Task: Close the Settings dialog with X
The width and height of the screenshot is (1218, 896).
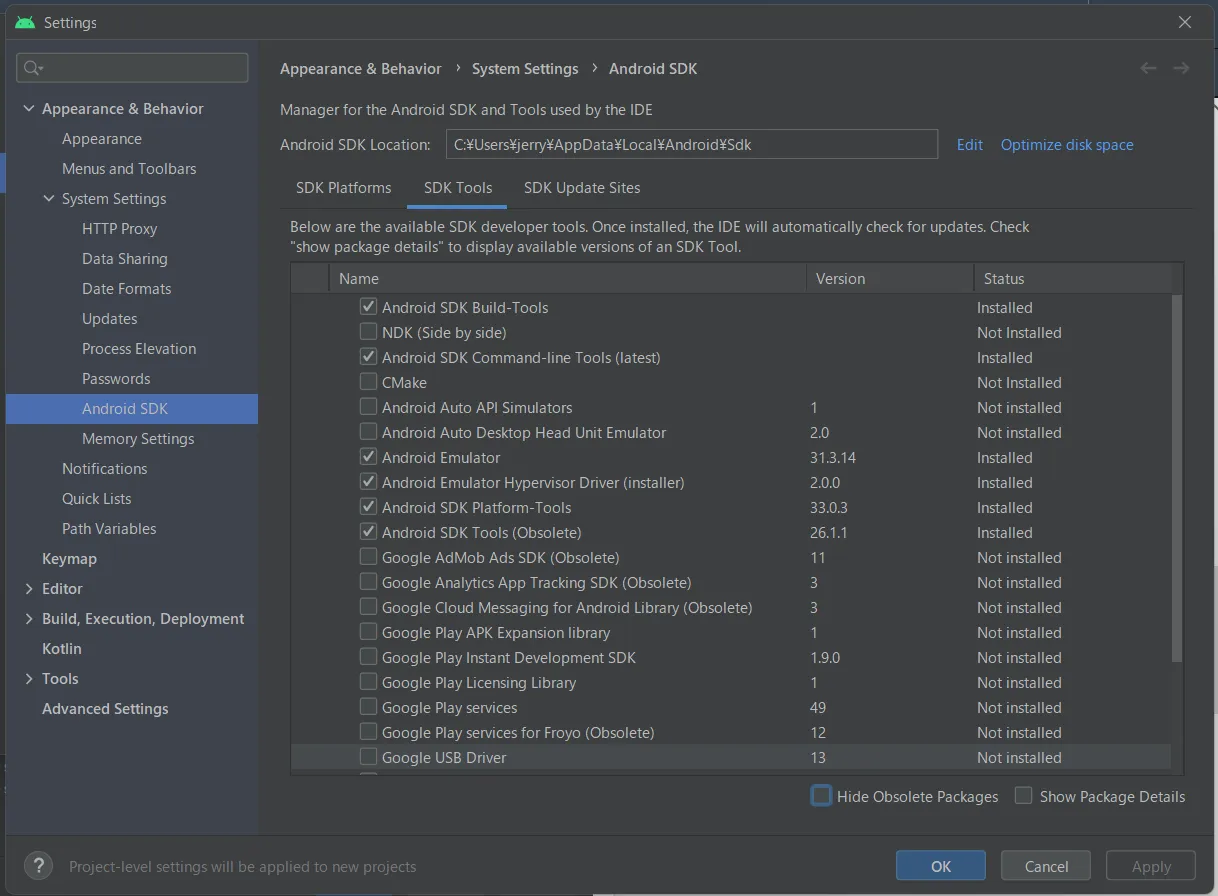Action: [x=1185, y=22]
